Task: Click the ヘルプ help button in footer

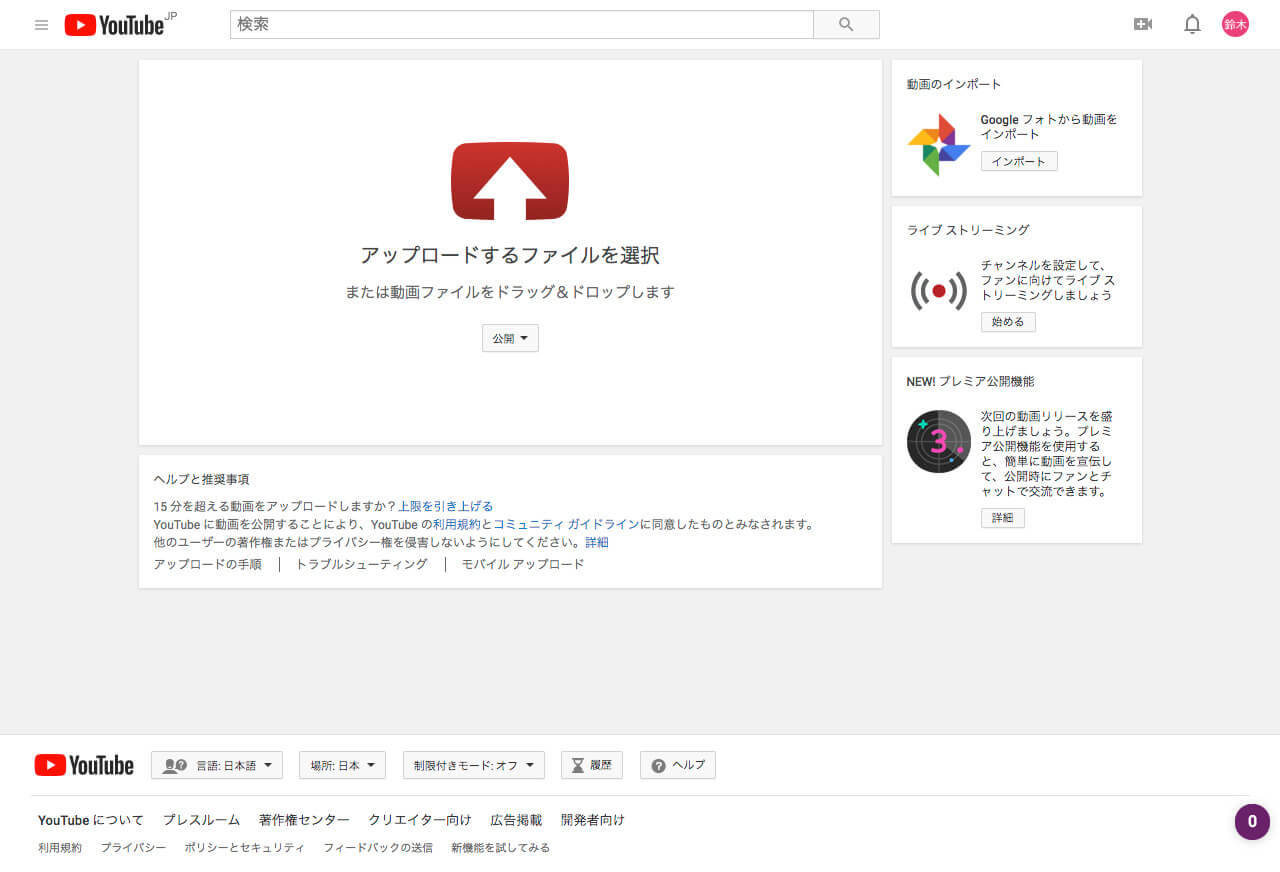Action: click(678, 765)
